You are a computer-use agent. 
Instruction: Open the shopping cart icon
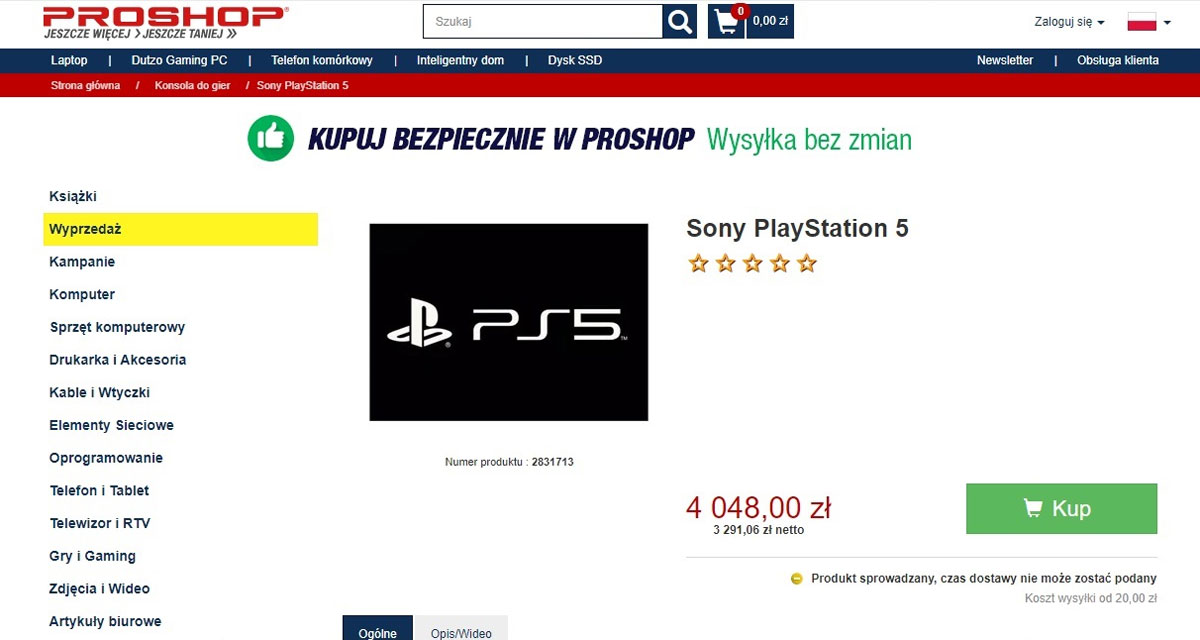pyautogui.click(x=726, y=21)
